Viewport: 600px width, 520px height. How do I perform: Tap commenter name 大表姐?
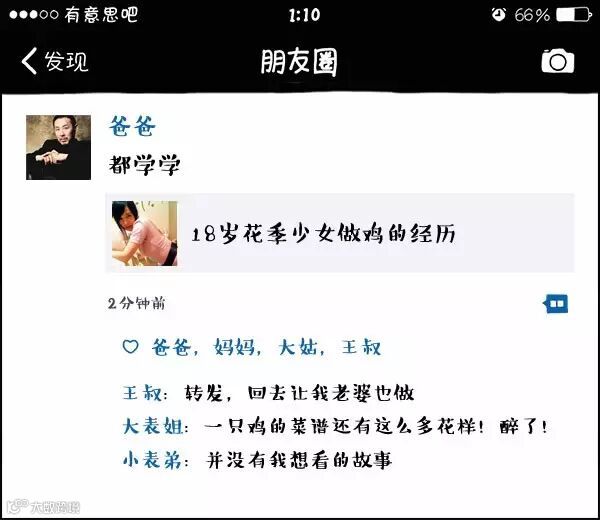(153, 426)
